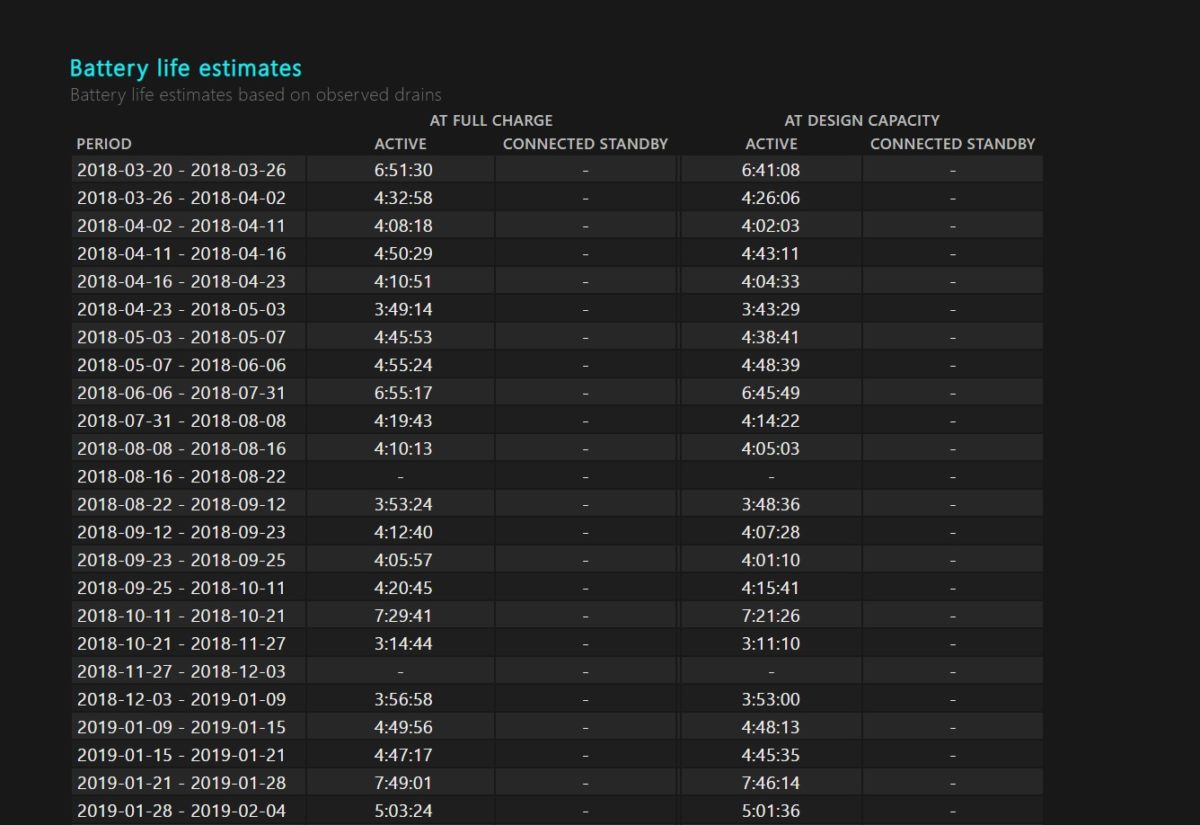Select period 2018-06-06 - 2018-07-31
1200x825 pixels.
tap(181, 393)
